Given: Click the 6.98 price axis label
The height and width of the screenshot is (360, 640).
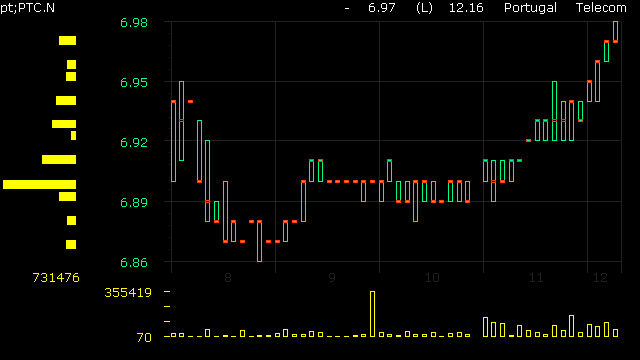Looking at the screenshot, I should point(134,23).
